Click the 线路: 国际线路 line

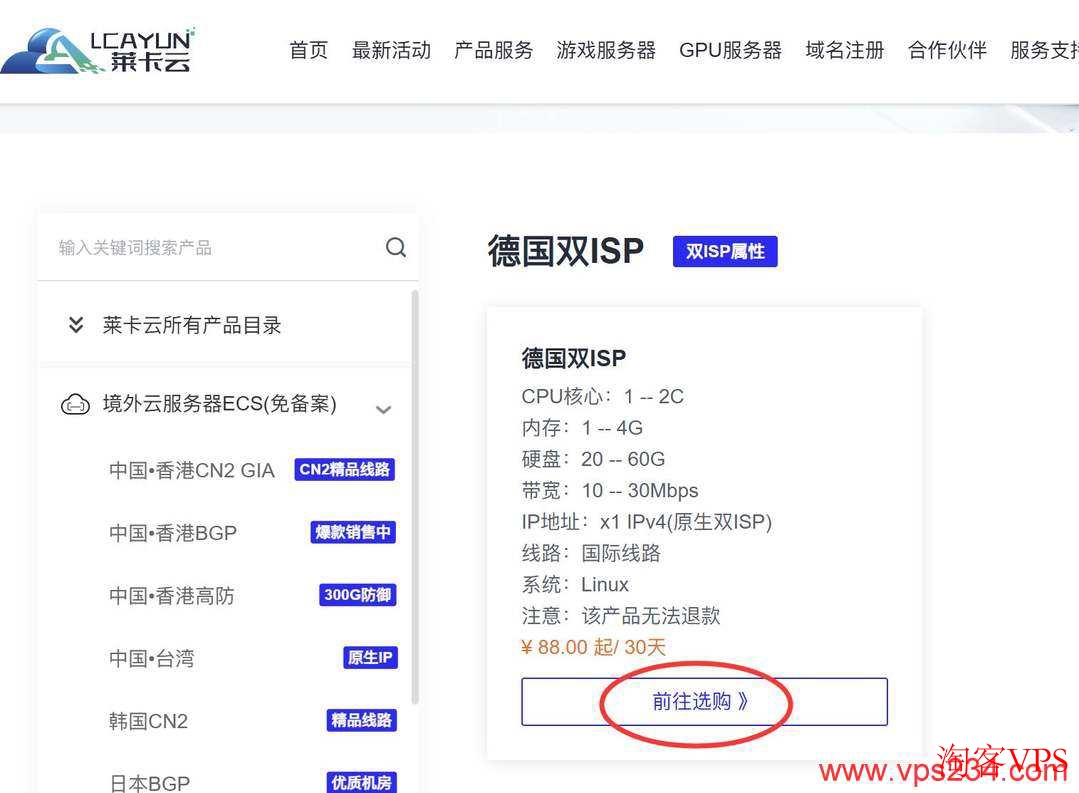click(591, 553)
